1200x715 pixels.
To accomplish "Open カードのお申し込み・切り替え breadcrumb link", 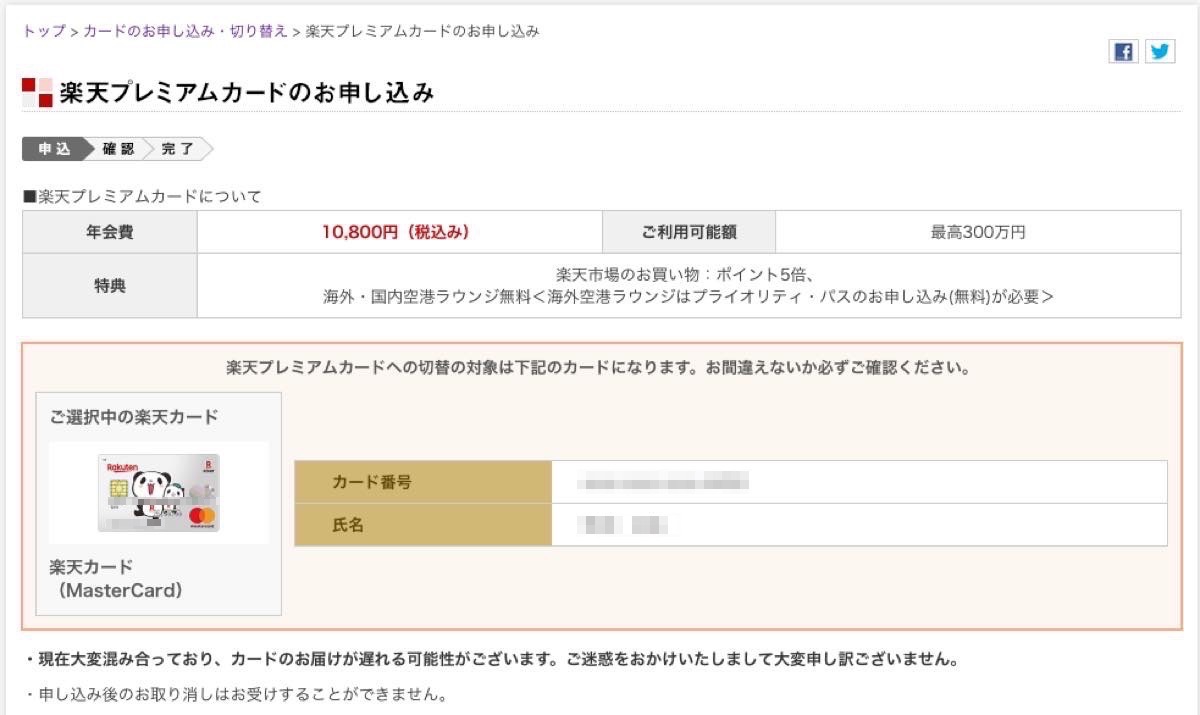I will (x=185, y=31).
